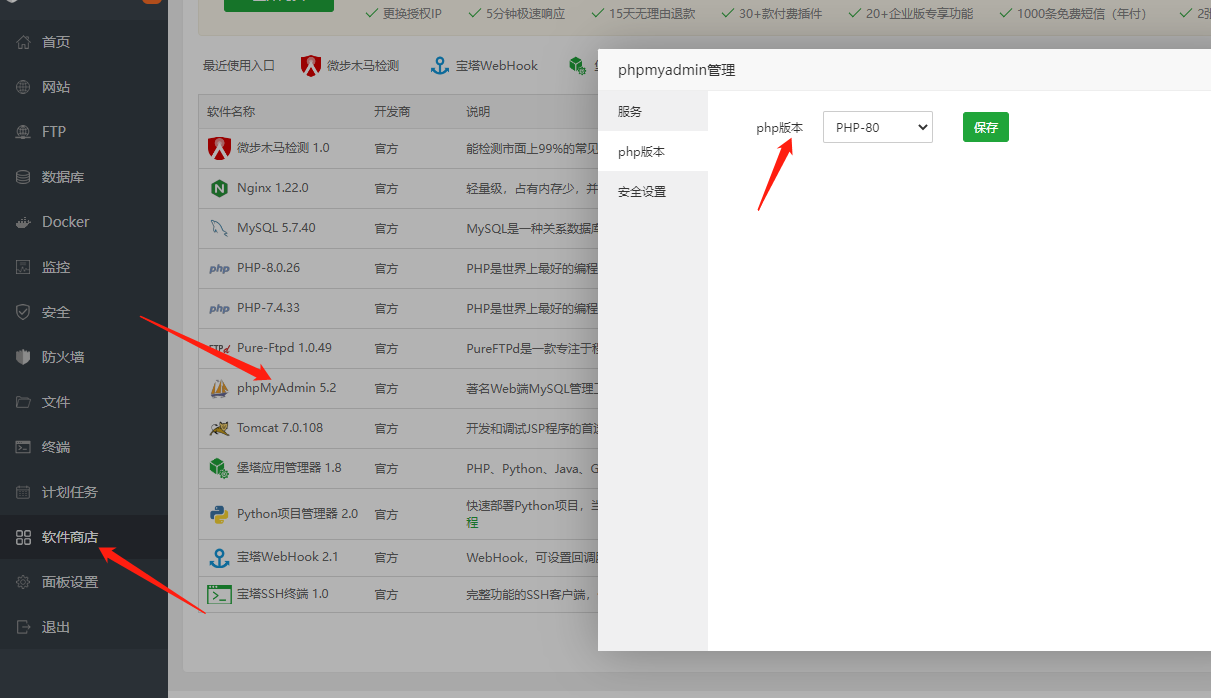Open the MySQL 5.7.40 software link
The image size is (1211, 698).
click(276, 227)
